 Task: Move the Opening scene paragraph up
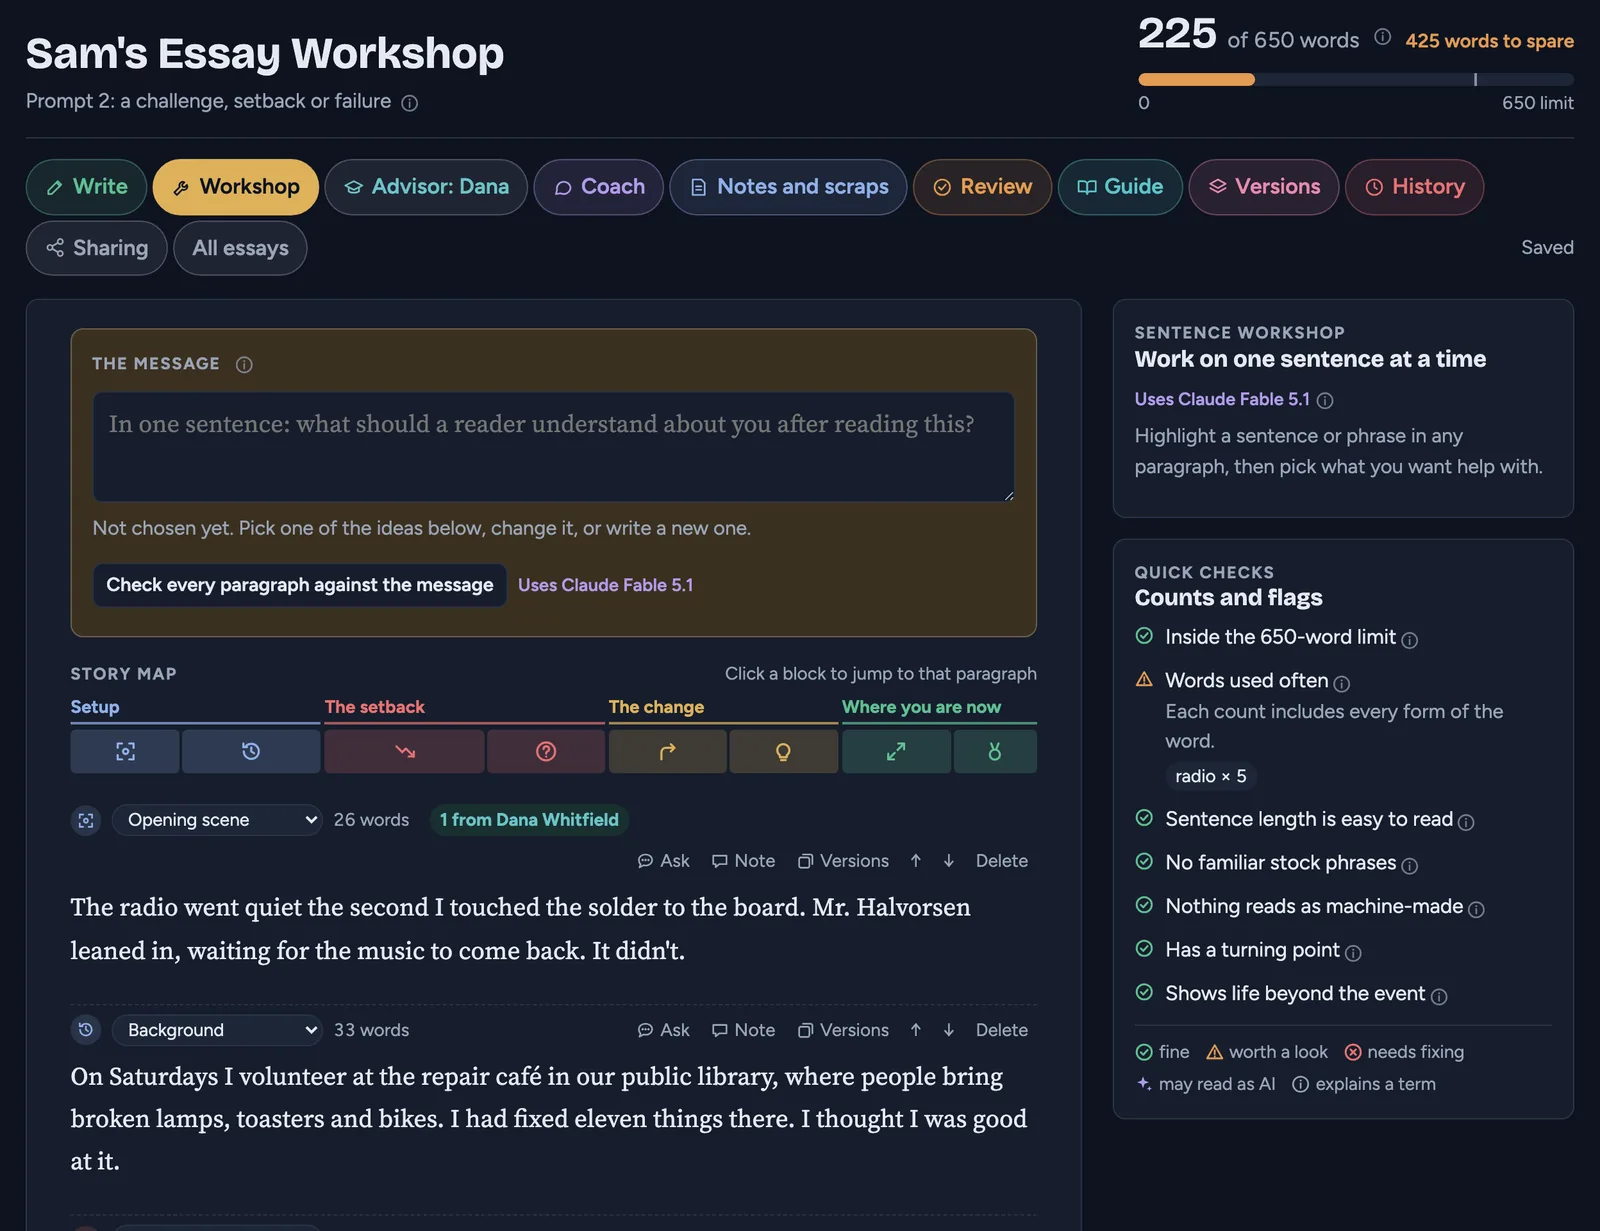pos(915,861)
